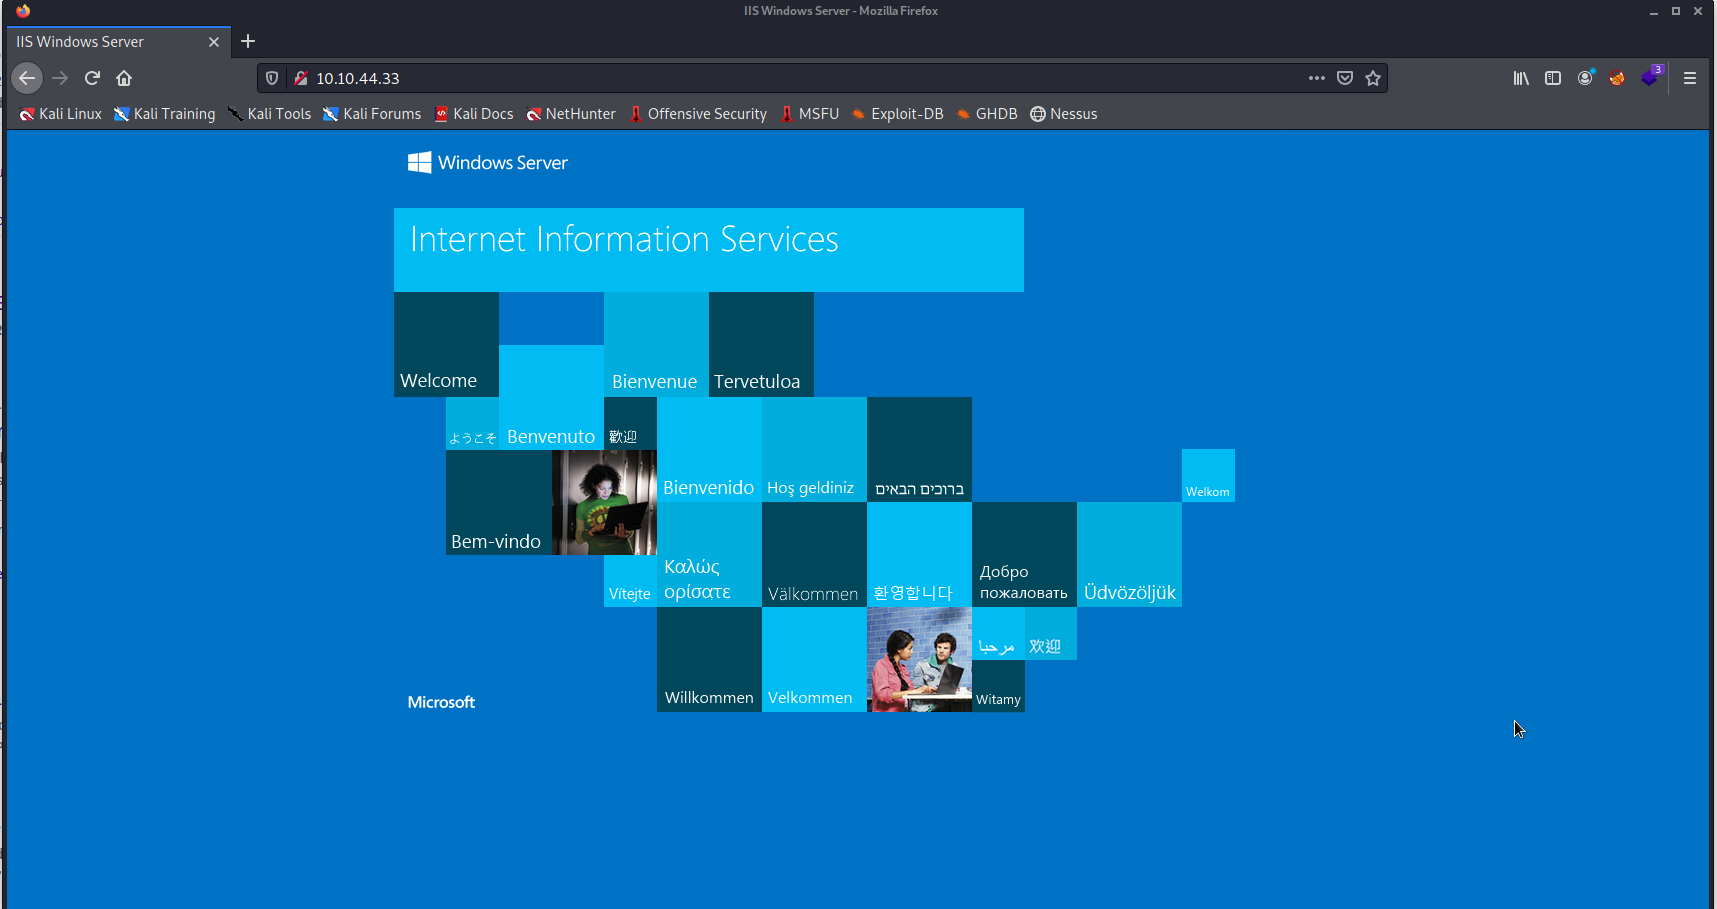The width and height of the screenshot is (1717, 909).
Task: Open the Nessus bookmark
Action: click(x=1064, y=114)
